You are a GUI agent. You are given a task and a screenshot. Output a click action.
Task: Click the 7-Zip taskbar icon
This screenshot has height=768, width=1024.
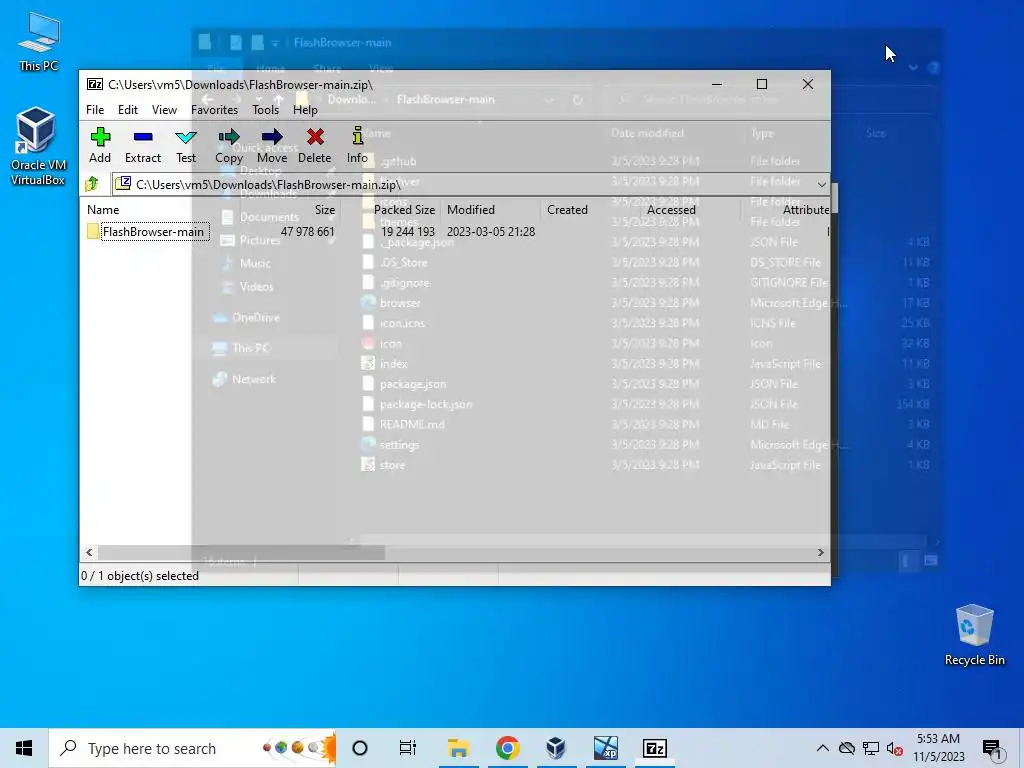coord(654,748)
